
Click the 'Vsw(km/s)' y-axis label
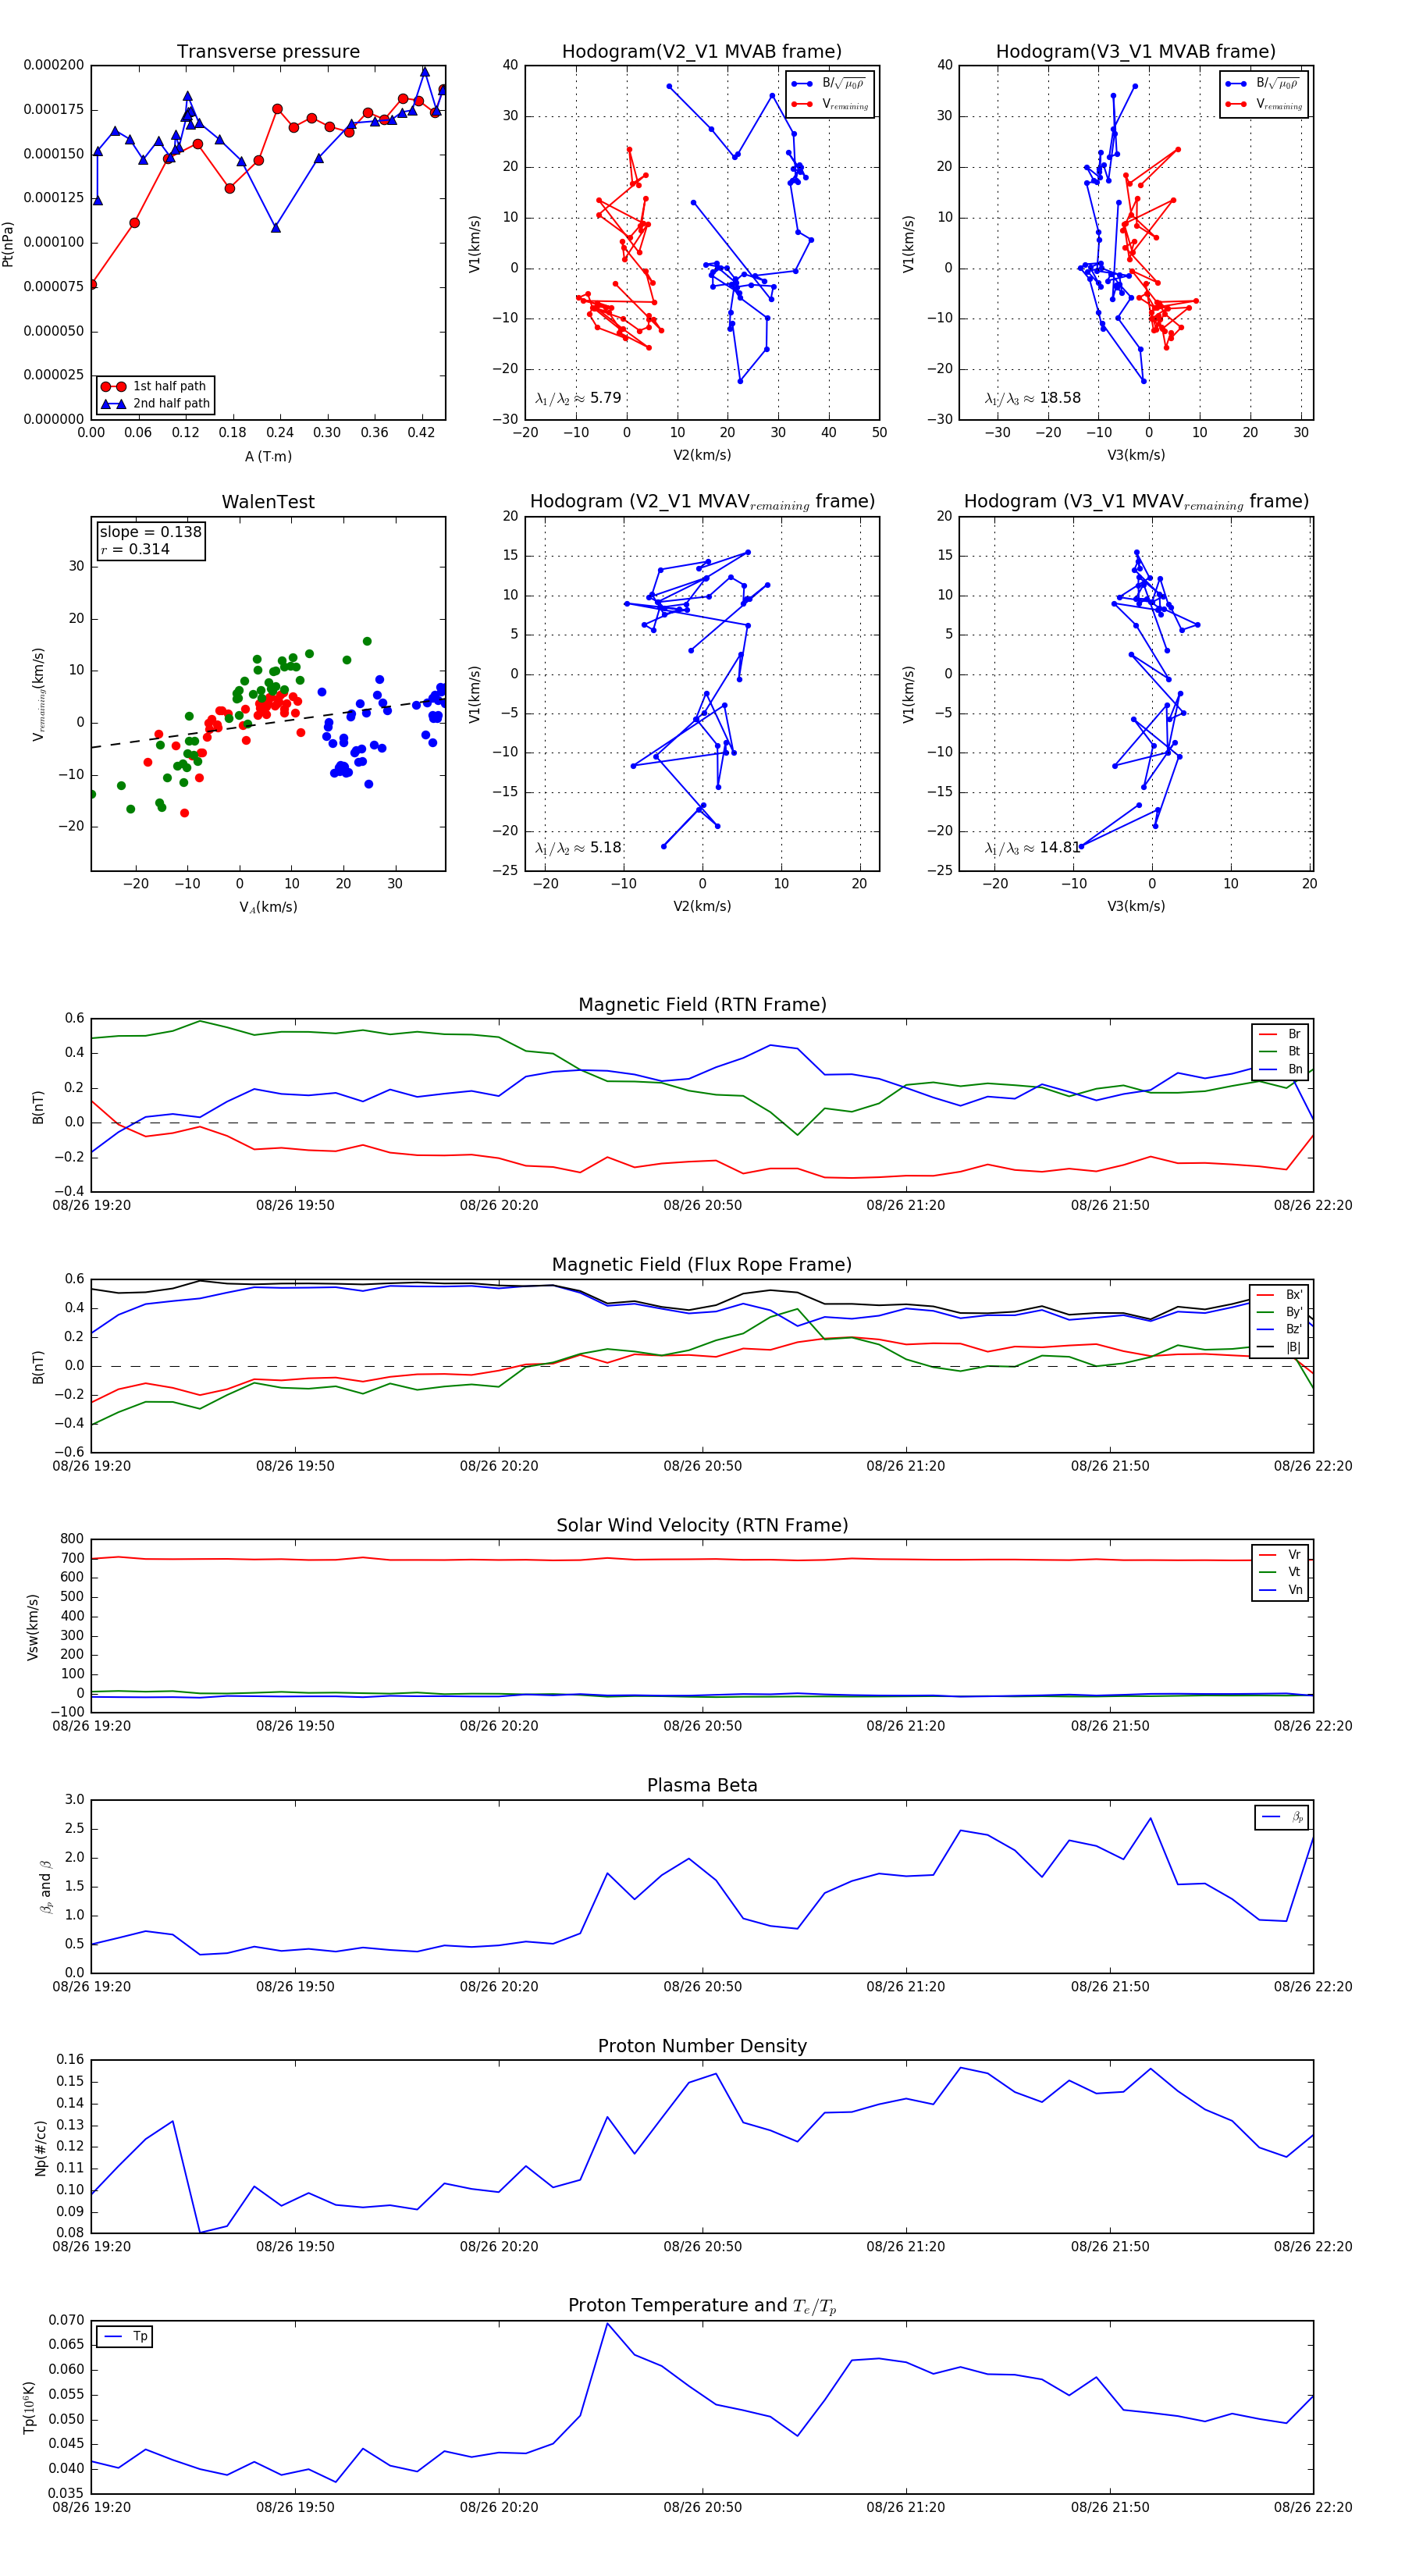point(33,1627)
